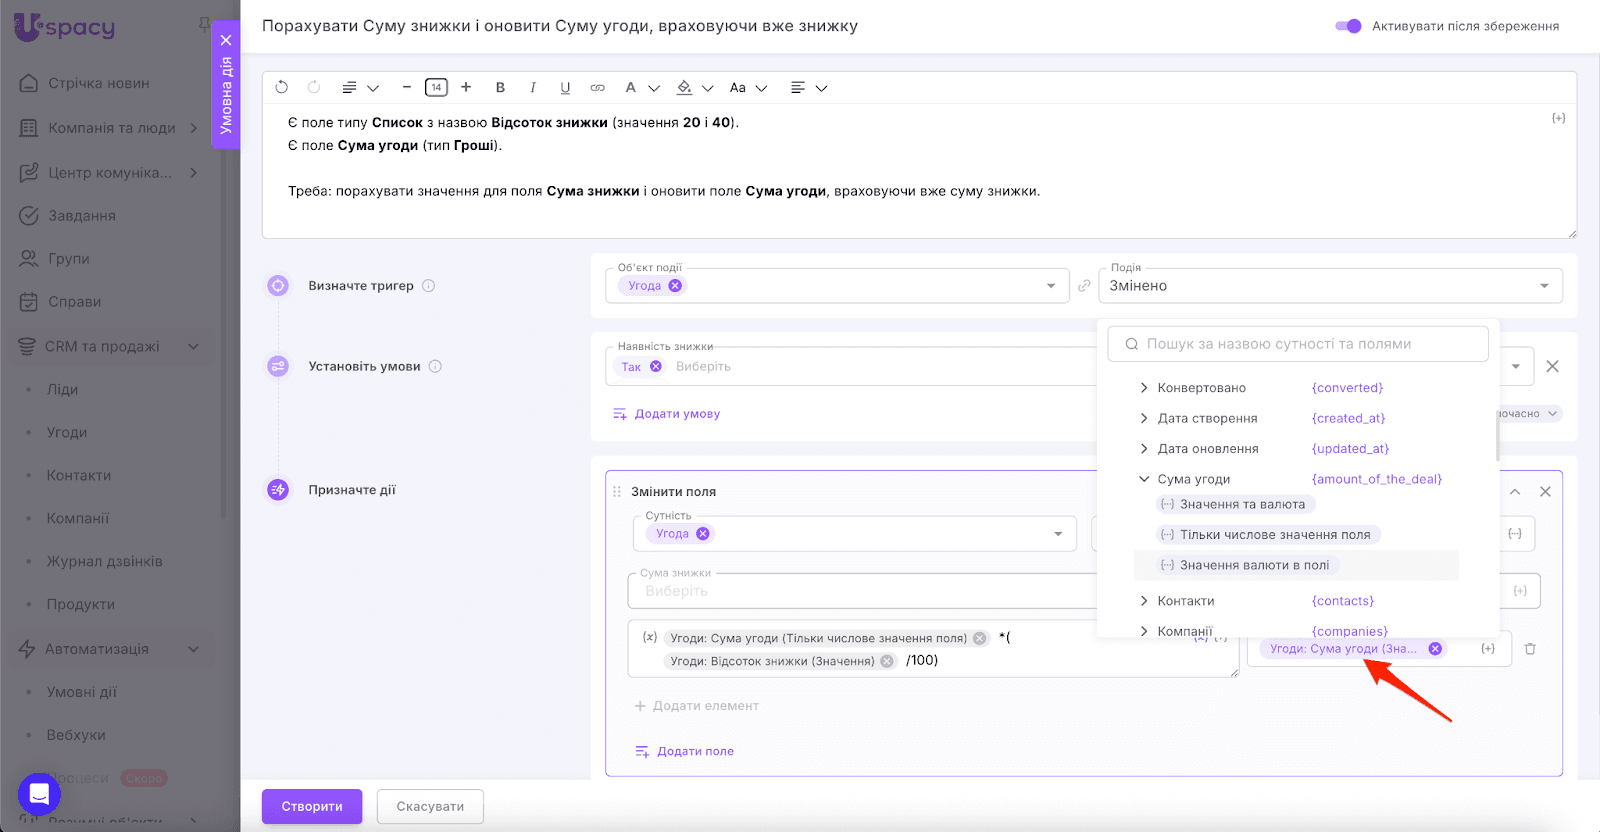Toggle Активувати після збереження switch
Viewport: 1600px width, 832px height.
[1348, 26]
